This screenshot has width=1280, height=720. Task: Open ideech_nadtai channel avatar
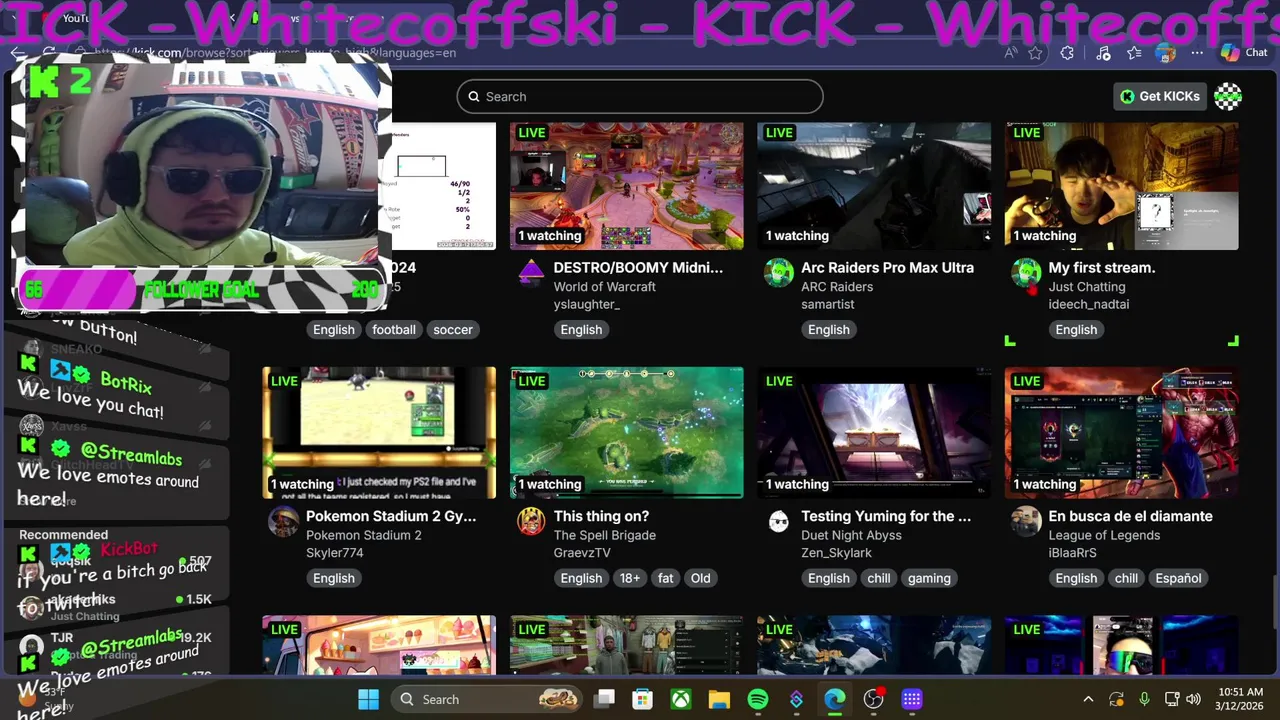(1026, 272)
